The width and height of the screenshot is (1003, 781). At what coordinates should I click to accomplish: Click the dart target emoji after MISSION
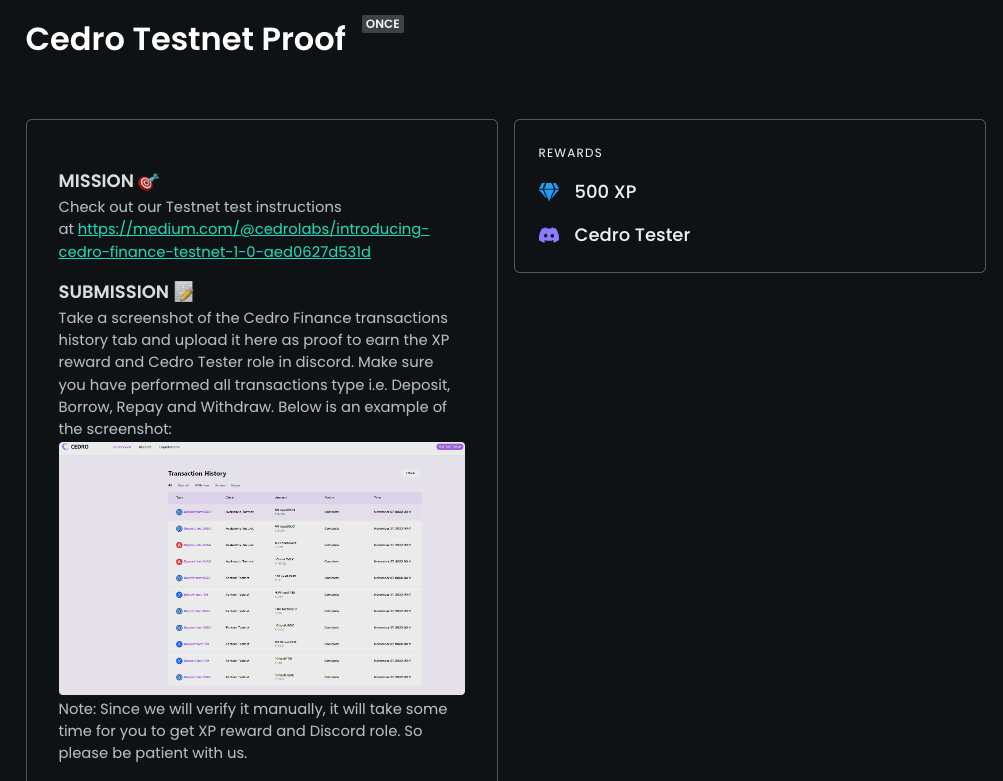[148, 181]
